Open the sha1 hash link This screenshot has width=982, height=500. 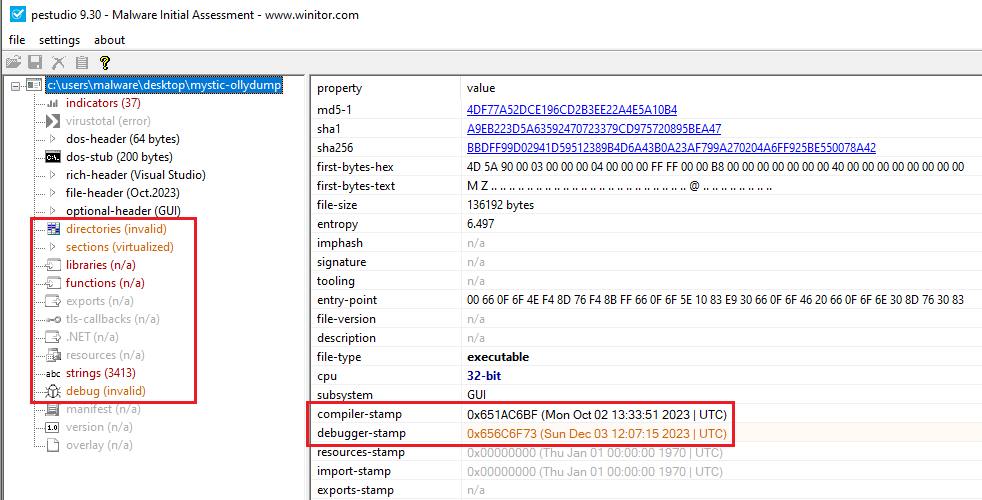(x=594, y=129)
